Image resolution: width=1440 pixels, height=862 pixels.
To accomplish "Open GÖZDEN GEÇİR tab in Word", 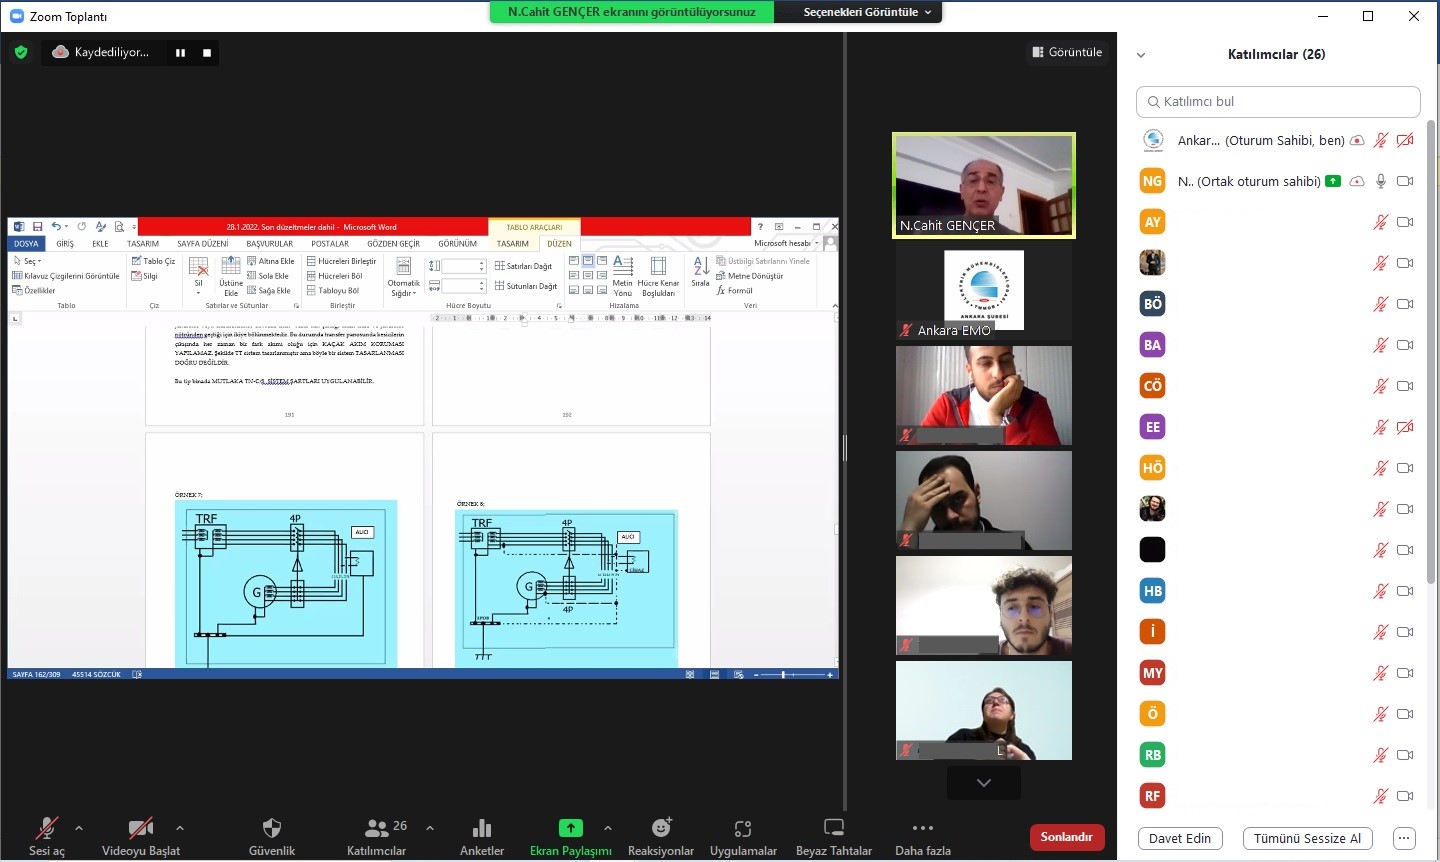I will tap(393, 244).
